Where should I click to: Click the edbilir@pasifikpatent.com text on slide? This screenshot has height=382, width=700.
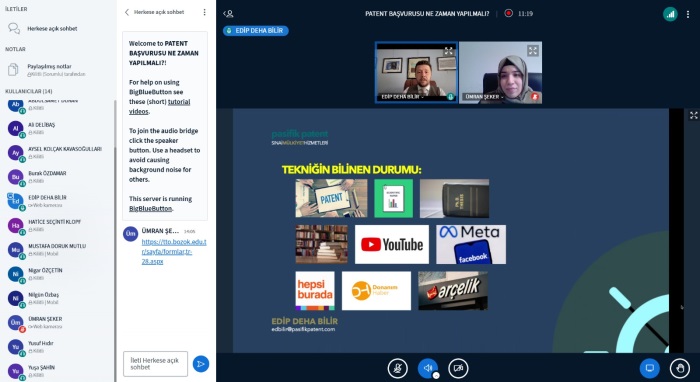[303, 329]
